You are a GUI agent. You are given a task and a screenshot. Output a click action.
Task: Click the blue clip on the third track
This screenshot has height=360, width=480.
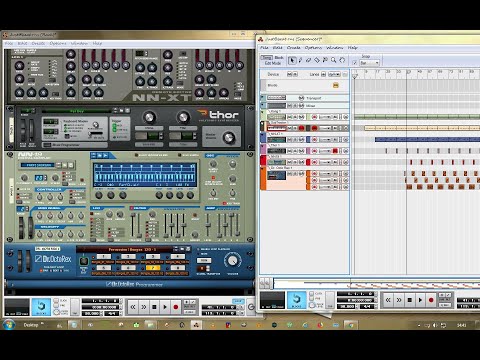[x=427, y=139]
